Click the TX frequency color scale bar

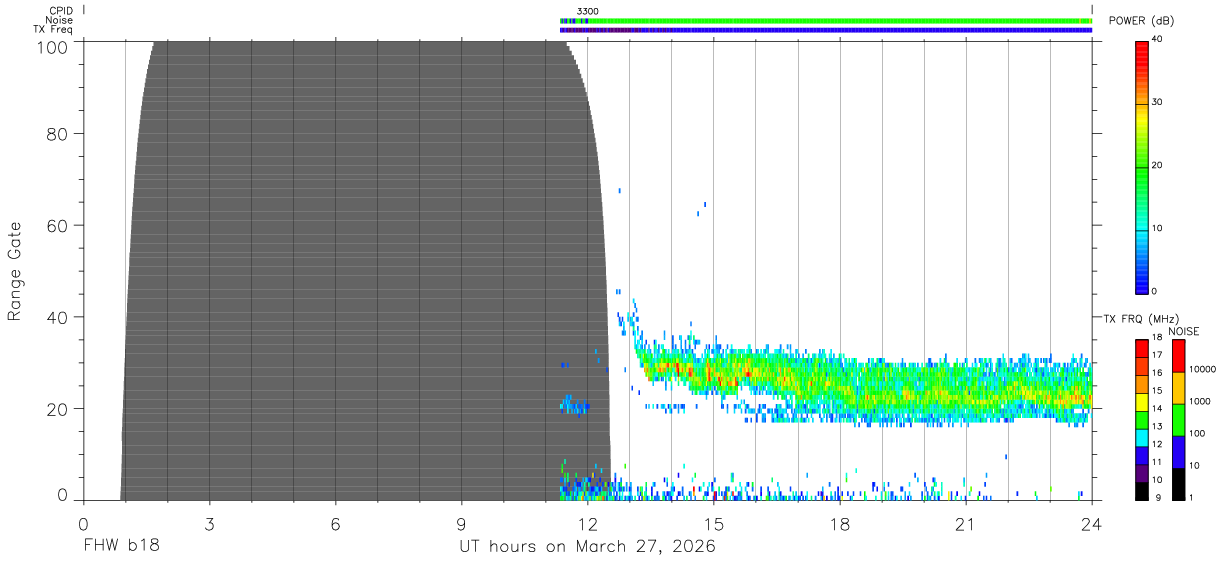point(1142,419)
